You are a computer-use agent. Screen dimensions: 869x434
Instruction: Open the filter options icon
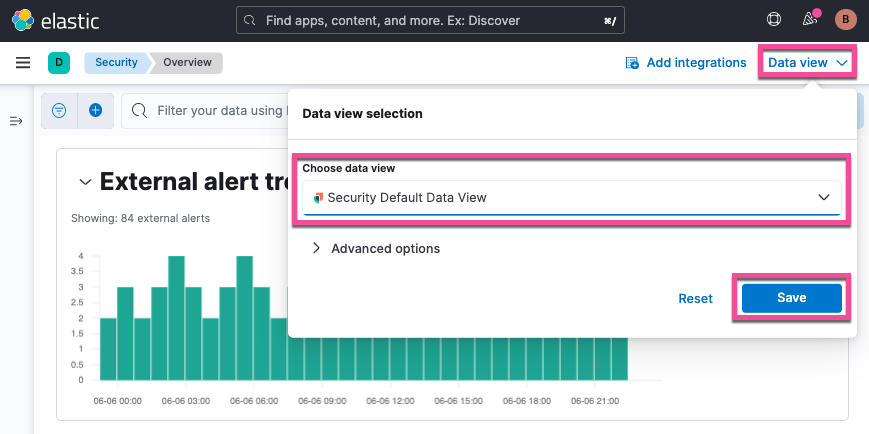59,111
